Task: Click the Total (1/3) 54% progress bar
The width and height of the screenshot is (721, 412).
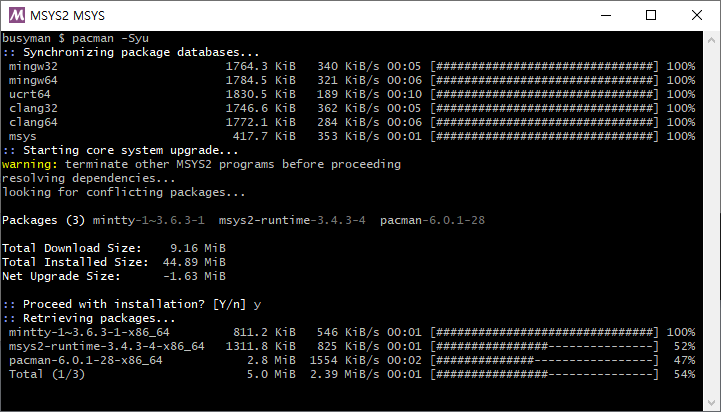Action: 544,374
